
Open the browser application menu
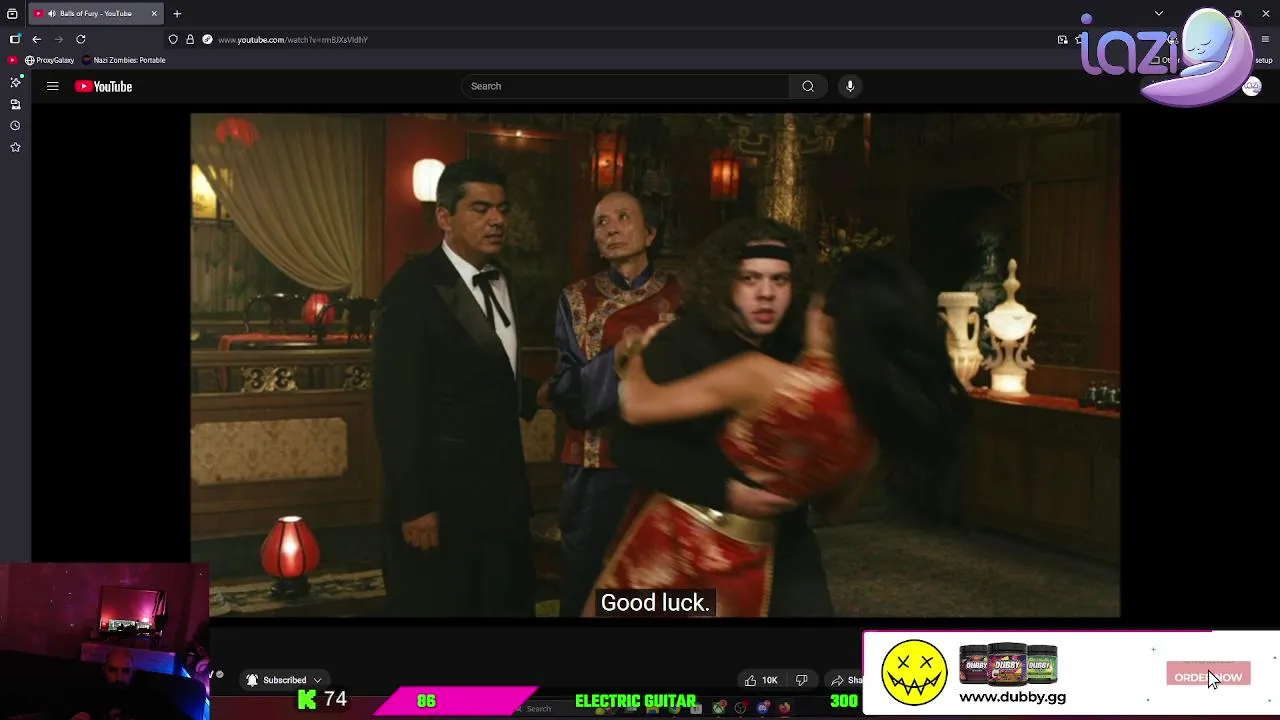[1265, 39]
